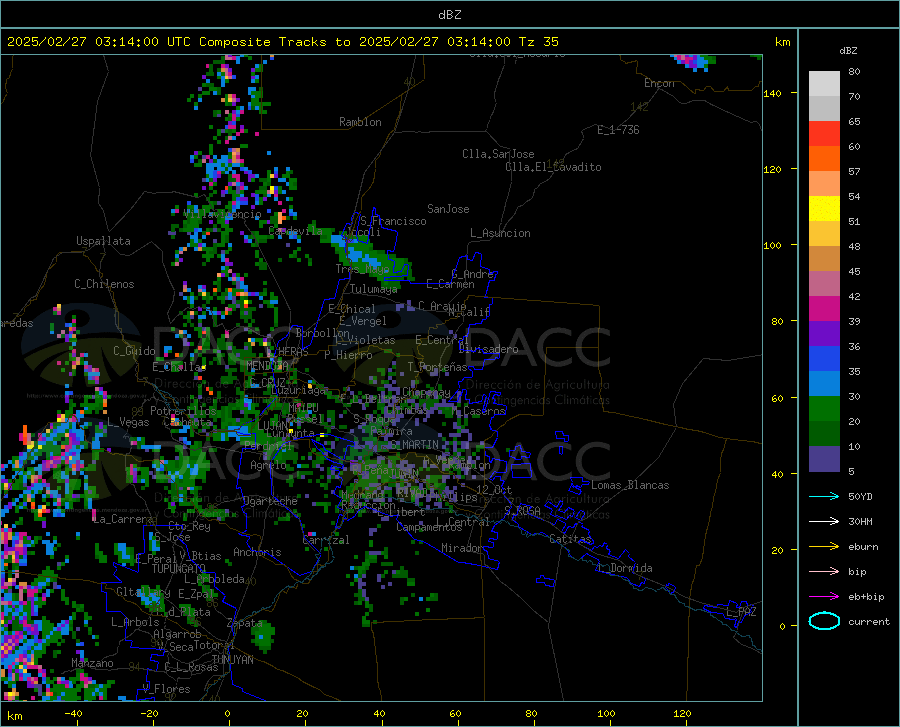Viewport: 900px width, 727px height.
Task: Click the green echo blob near Zapata
Action: (x=263, y=635)
